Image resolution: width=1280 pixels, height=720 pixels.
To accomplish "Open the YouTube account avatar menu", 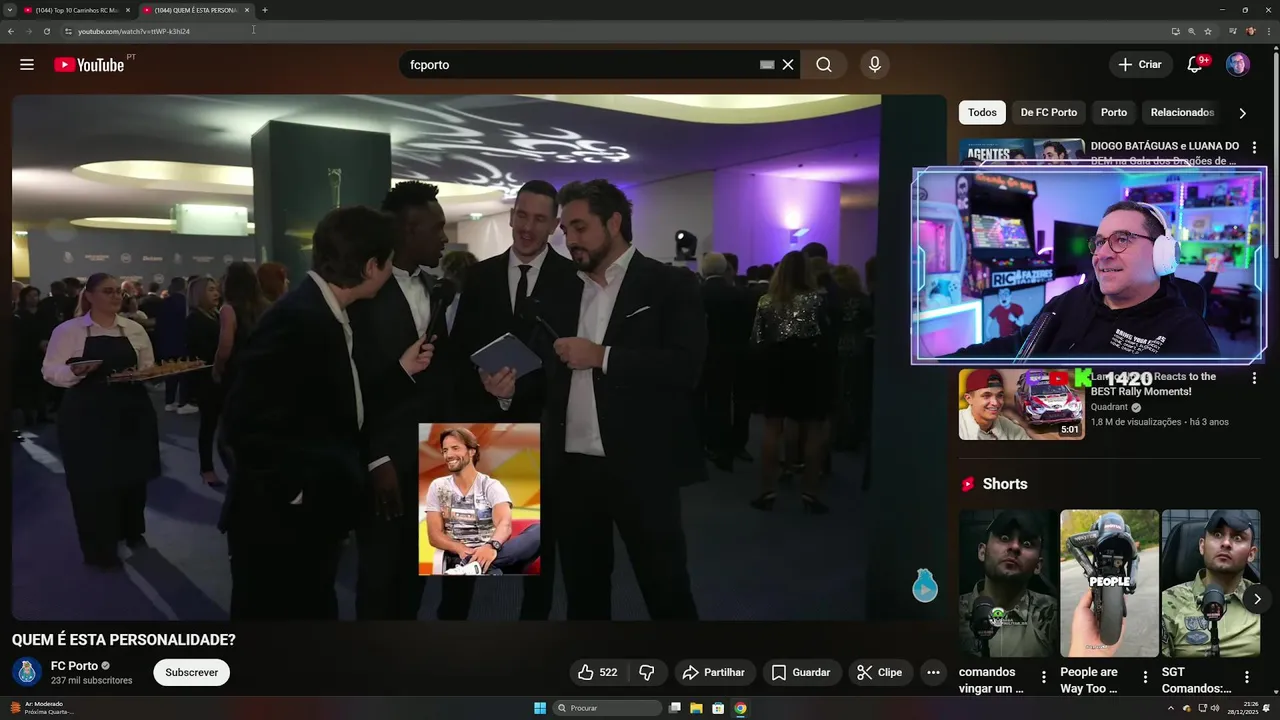I will click(x=1238, y=65).
